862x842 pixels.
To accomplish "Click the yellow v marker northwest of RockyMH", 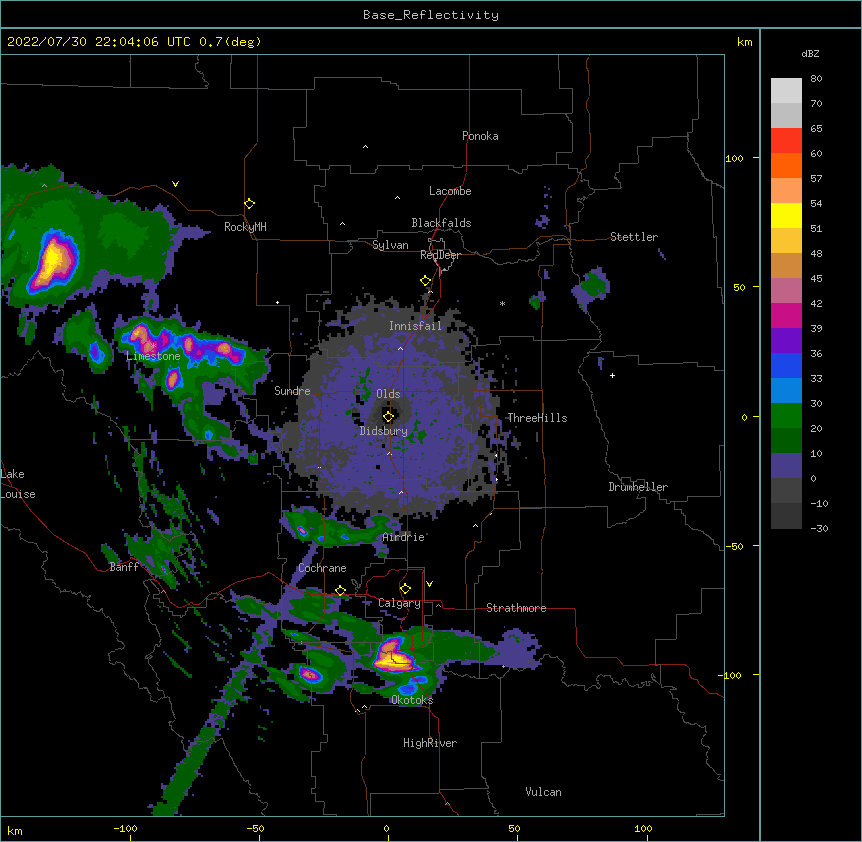I will pos(175,184).
